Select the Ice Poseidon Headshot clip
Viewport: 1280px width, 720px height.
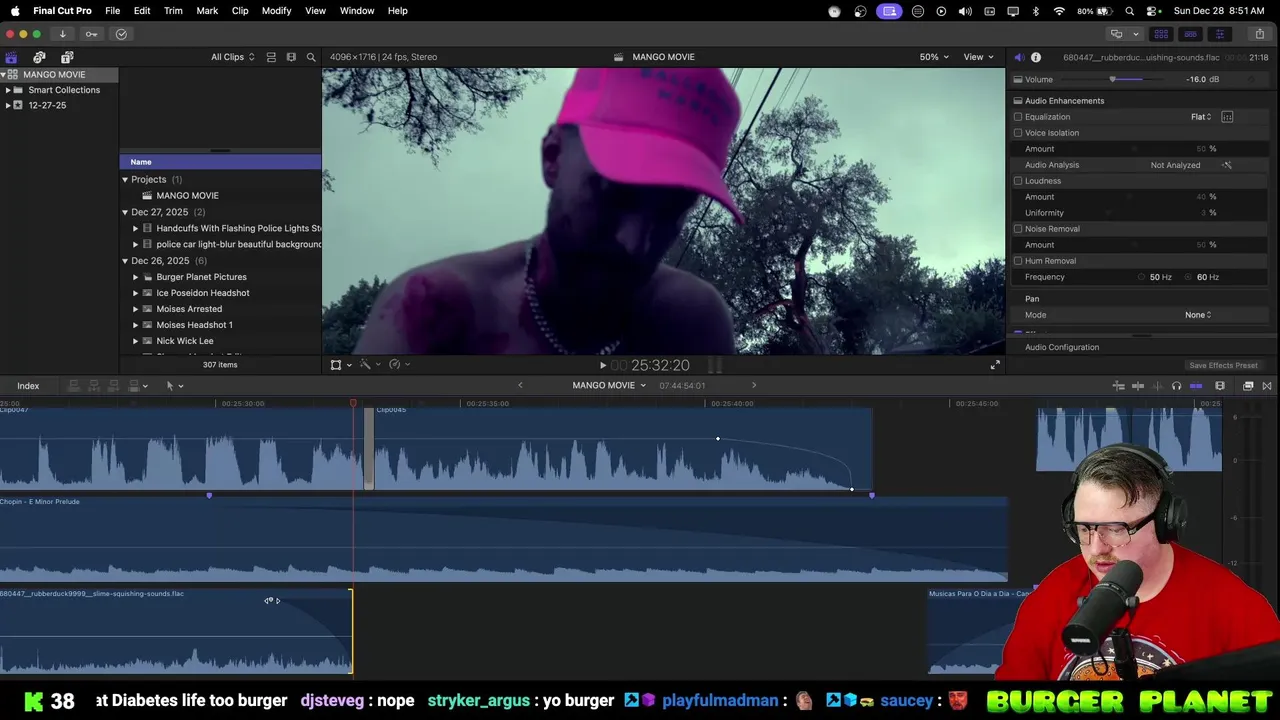(203, 293)
